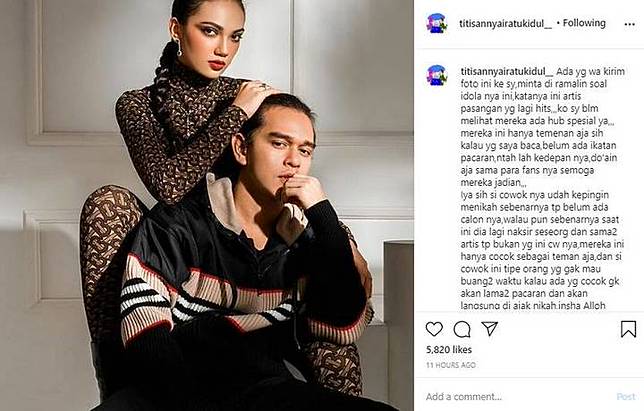Save post using the bookmark icon
The image size is (644, 411).
coord(628,329)
